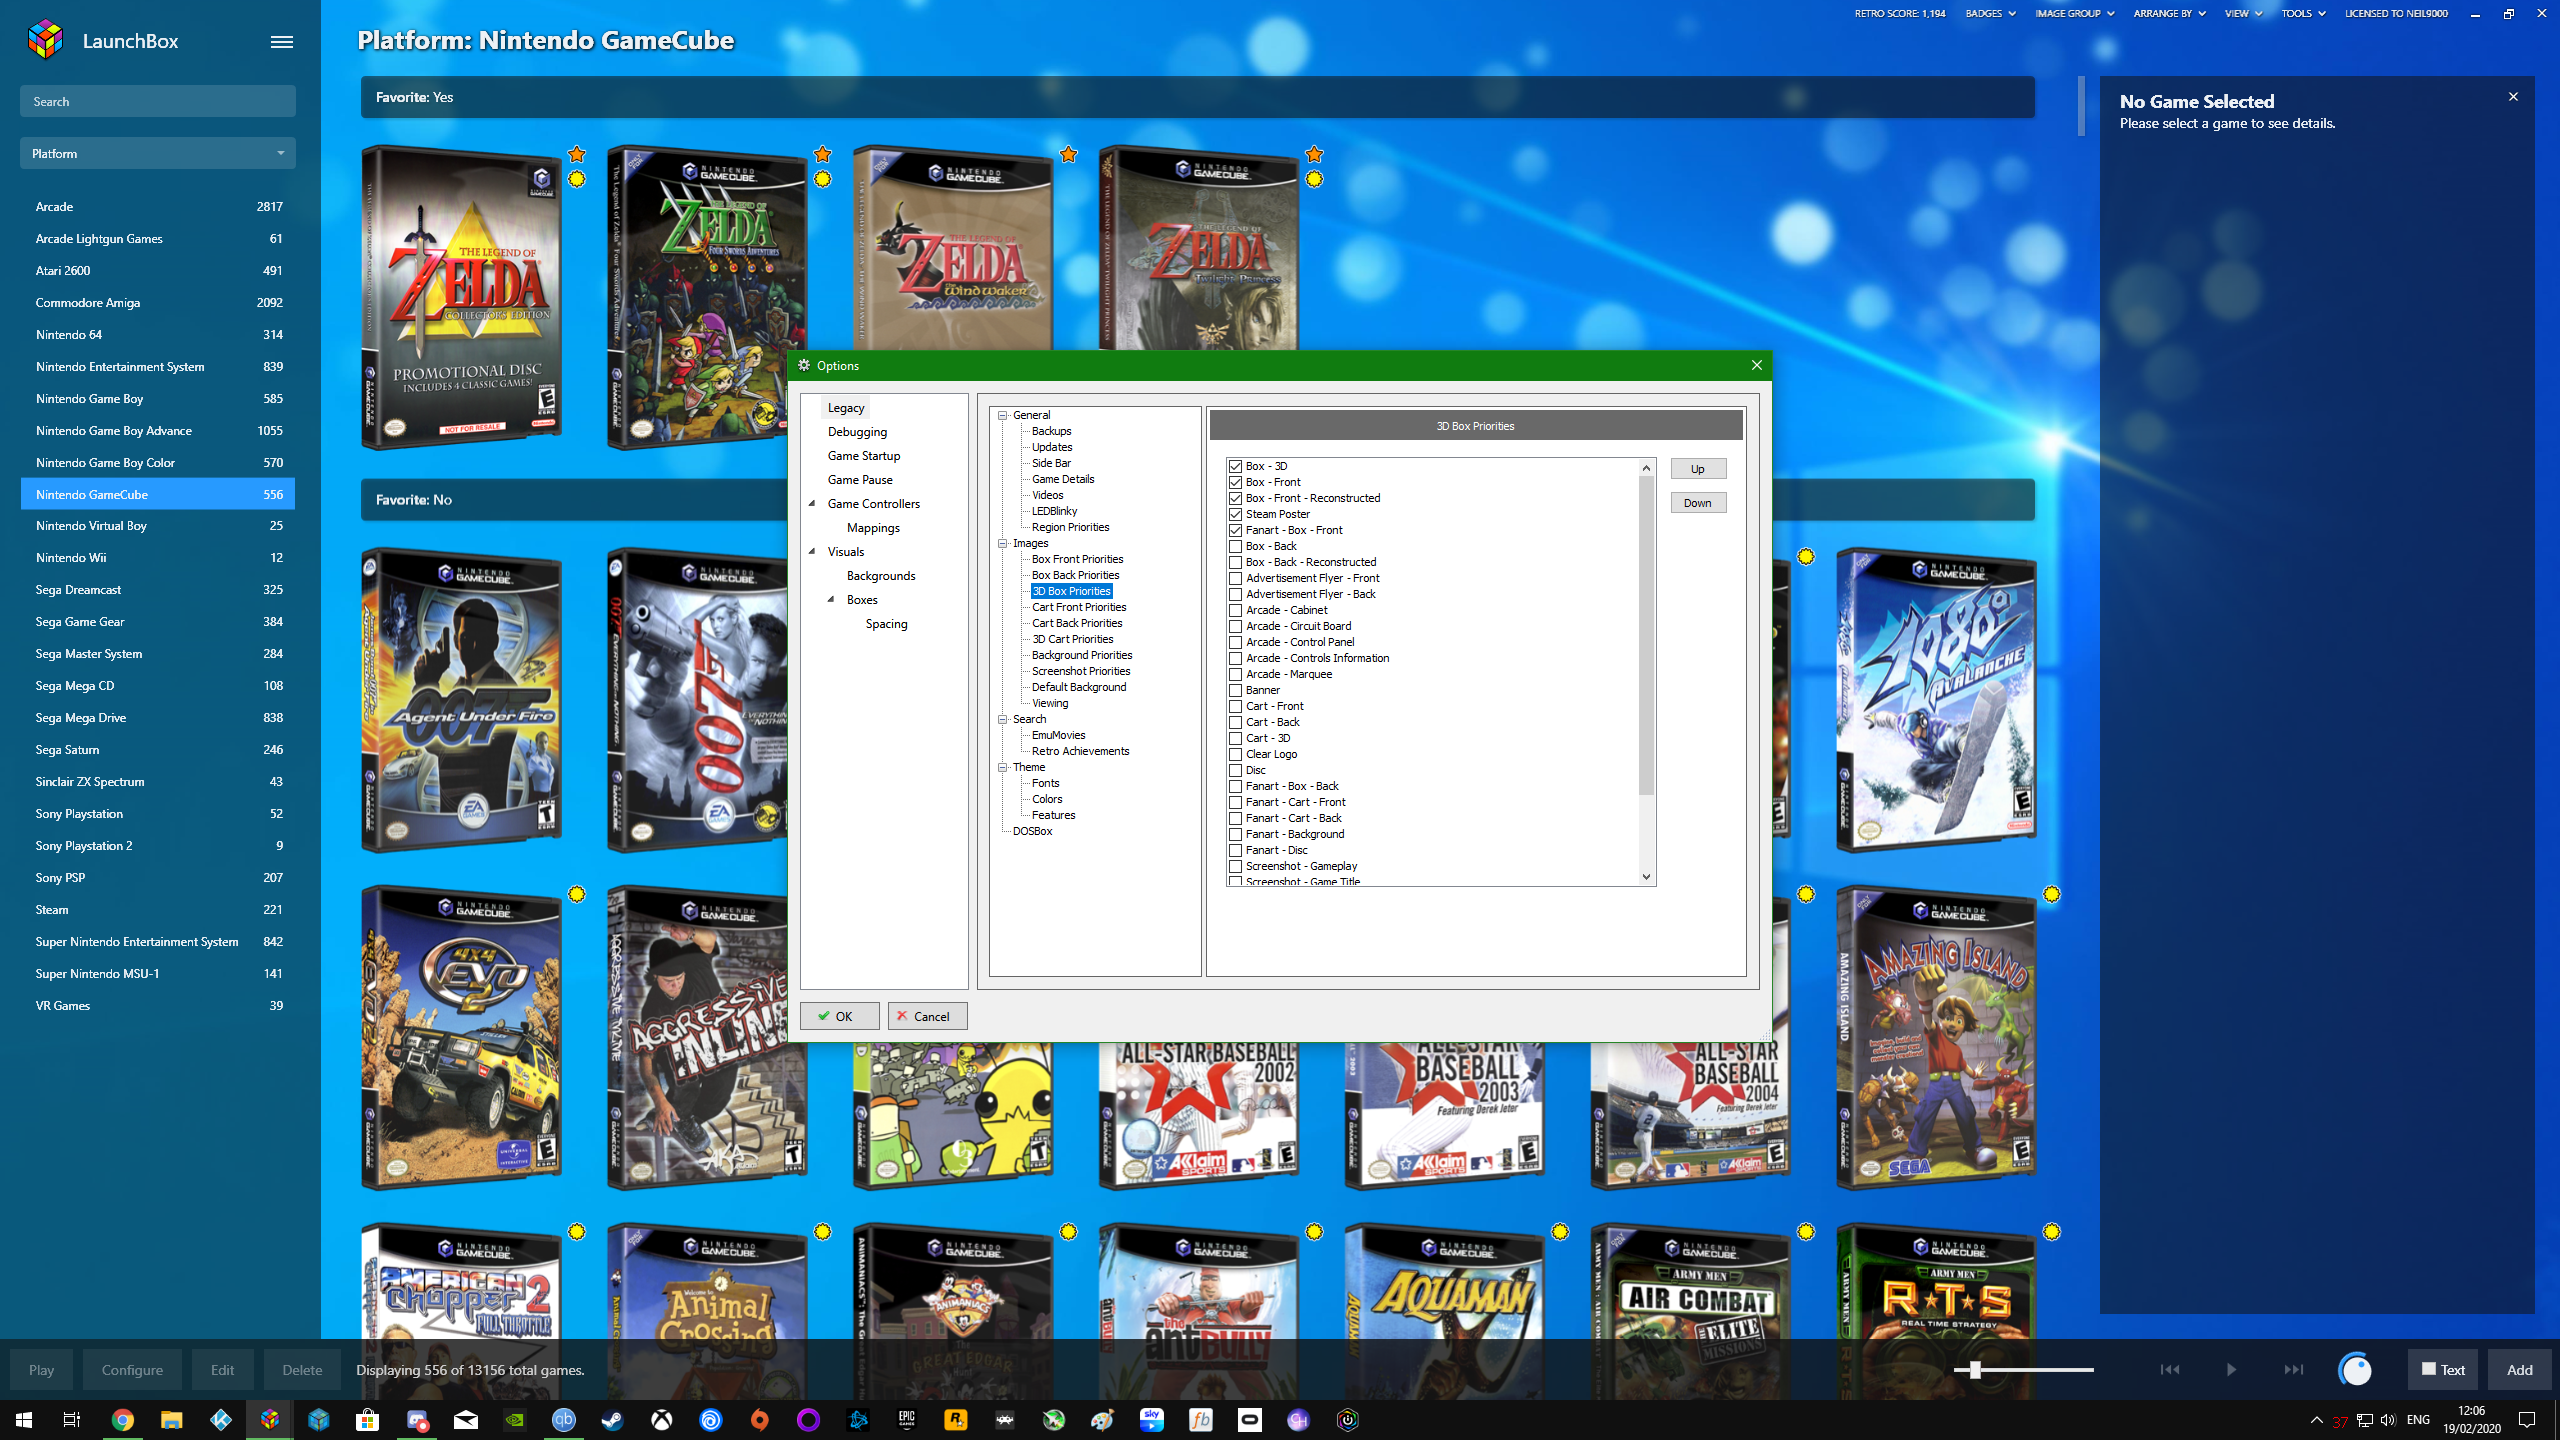Close the No Game Selected details panel

point(2513,97)
